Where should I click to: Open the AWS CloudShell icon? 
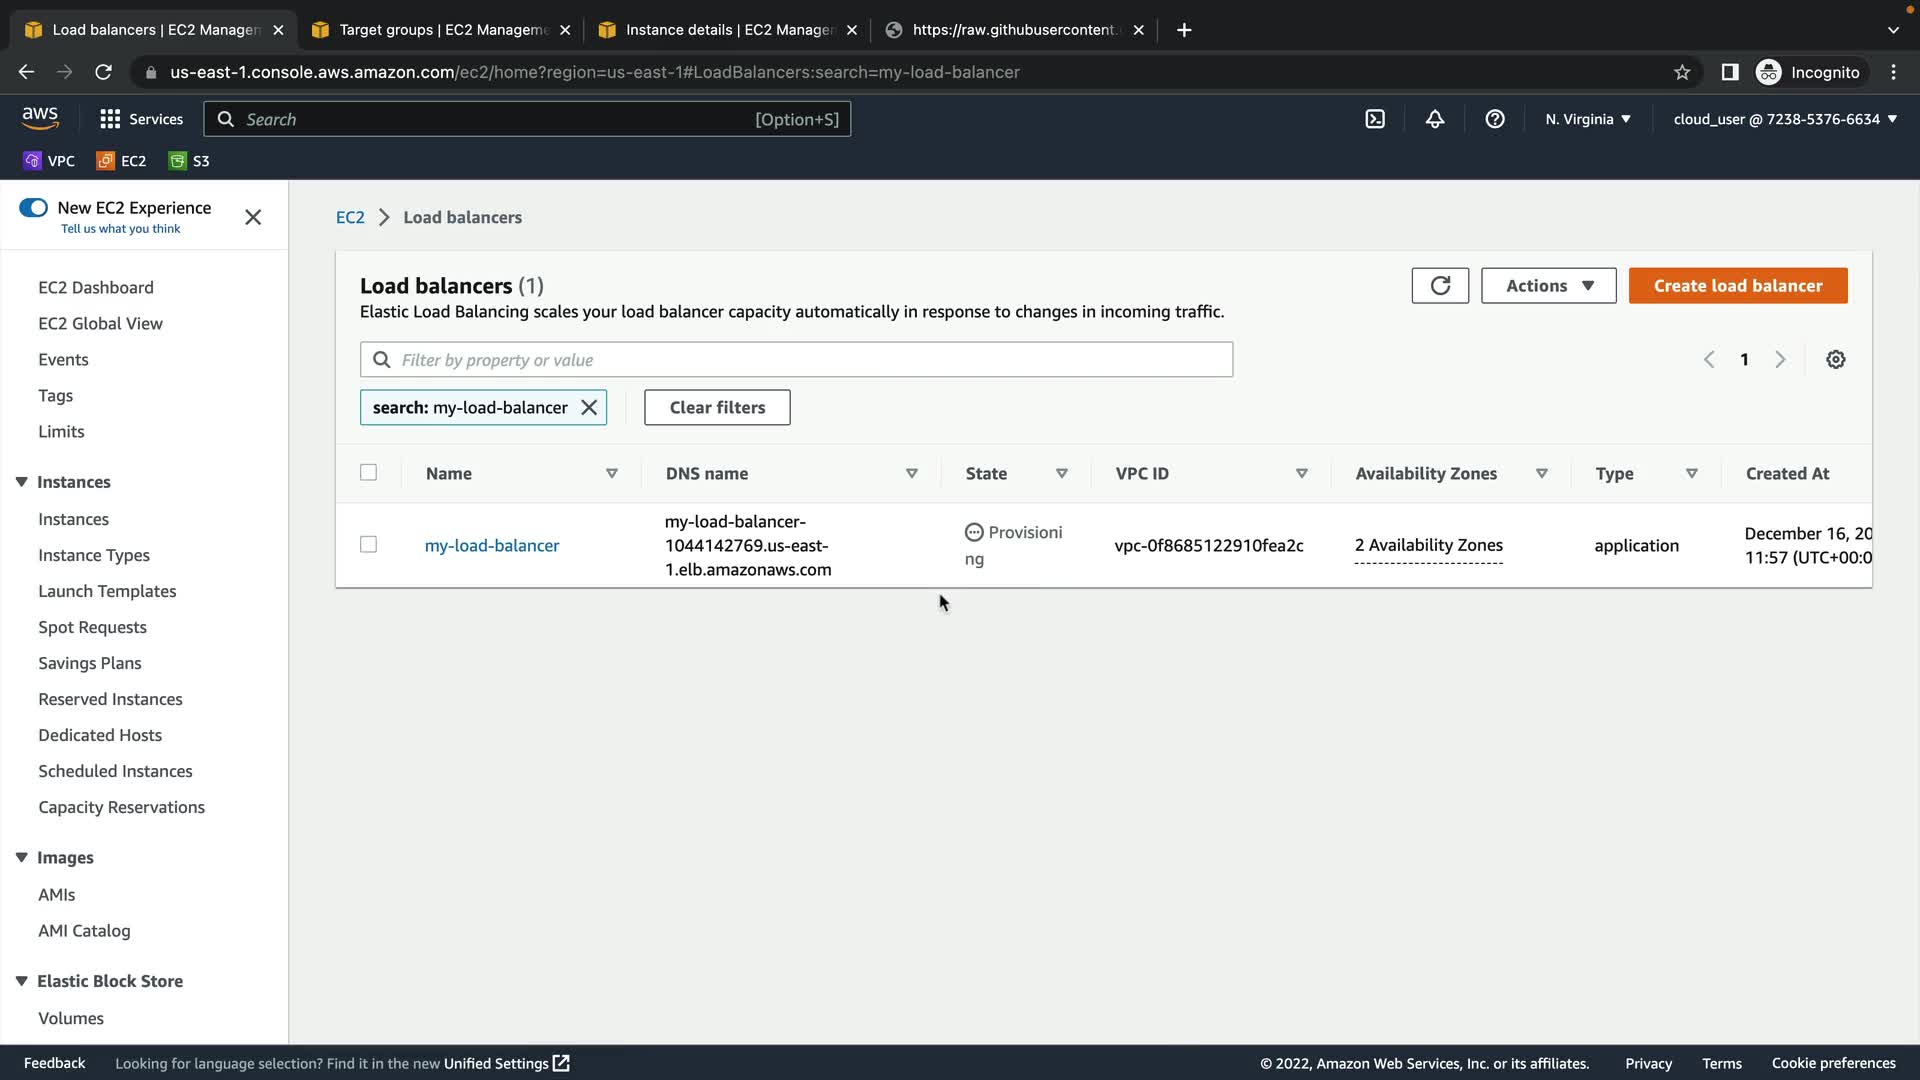(1375, 119)
